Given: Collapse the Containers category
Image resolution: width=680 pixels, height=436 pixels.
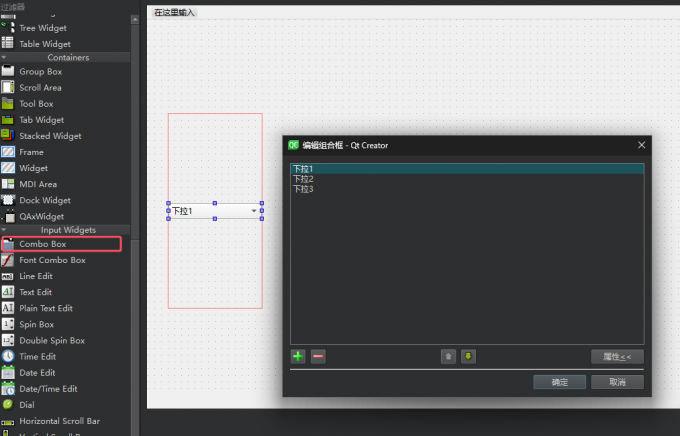Looking at the screenshot, I should pyautogui.click(x=4, y=58).
